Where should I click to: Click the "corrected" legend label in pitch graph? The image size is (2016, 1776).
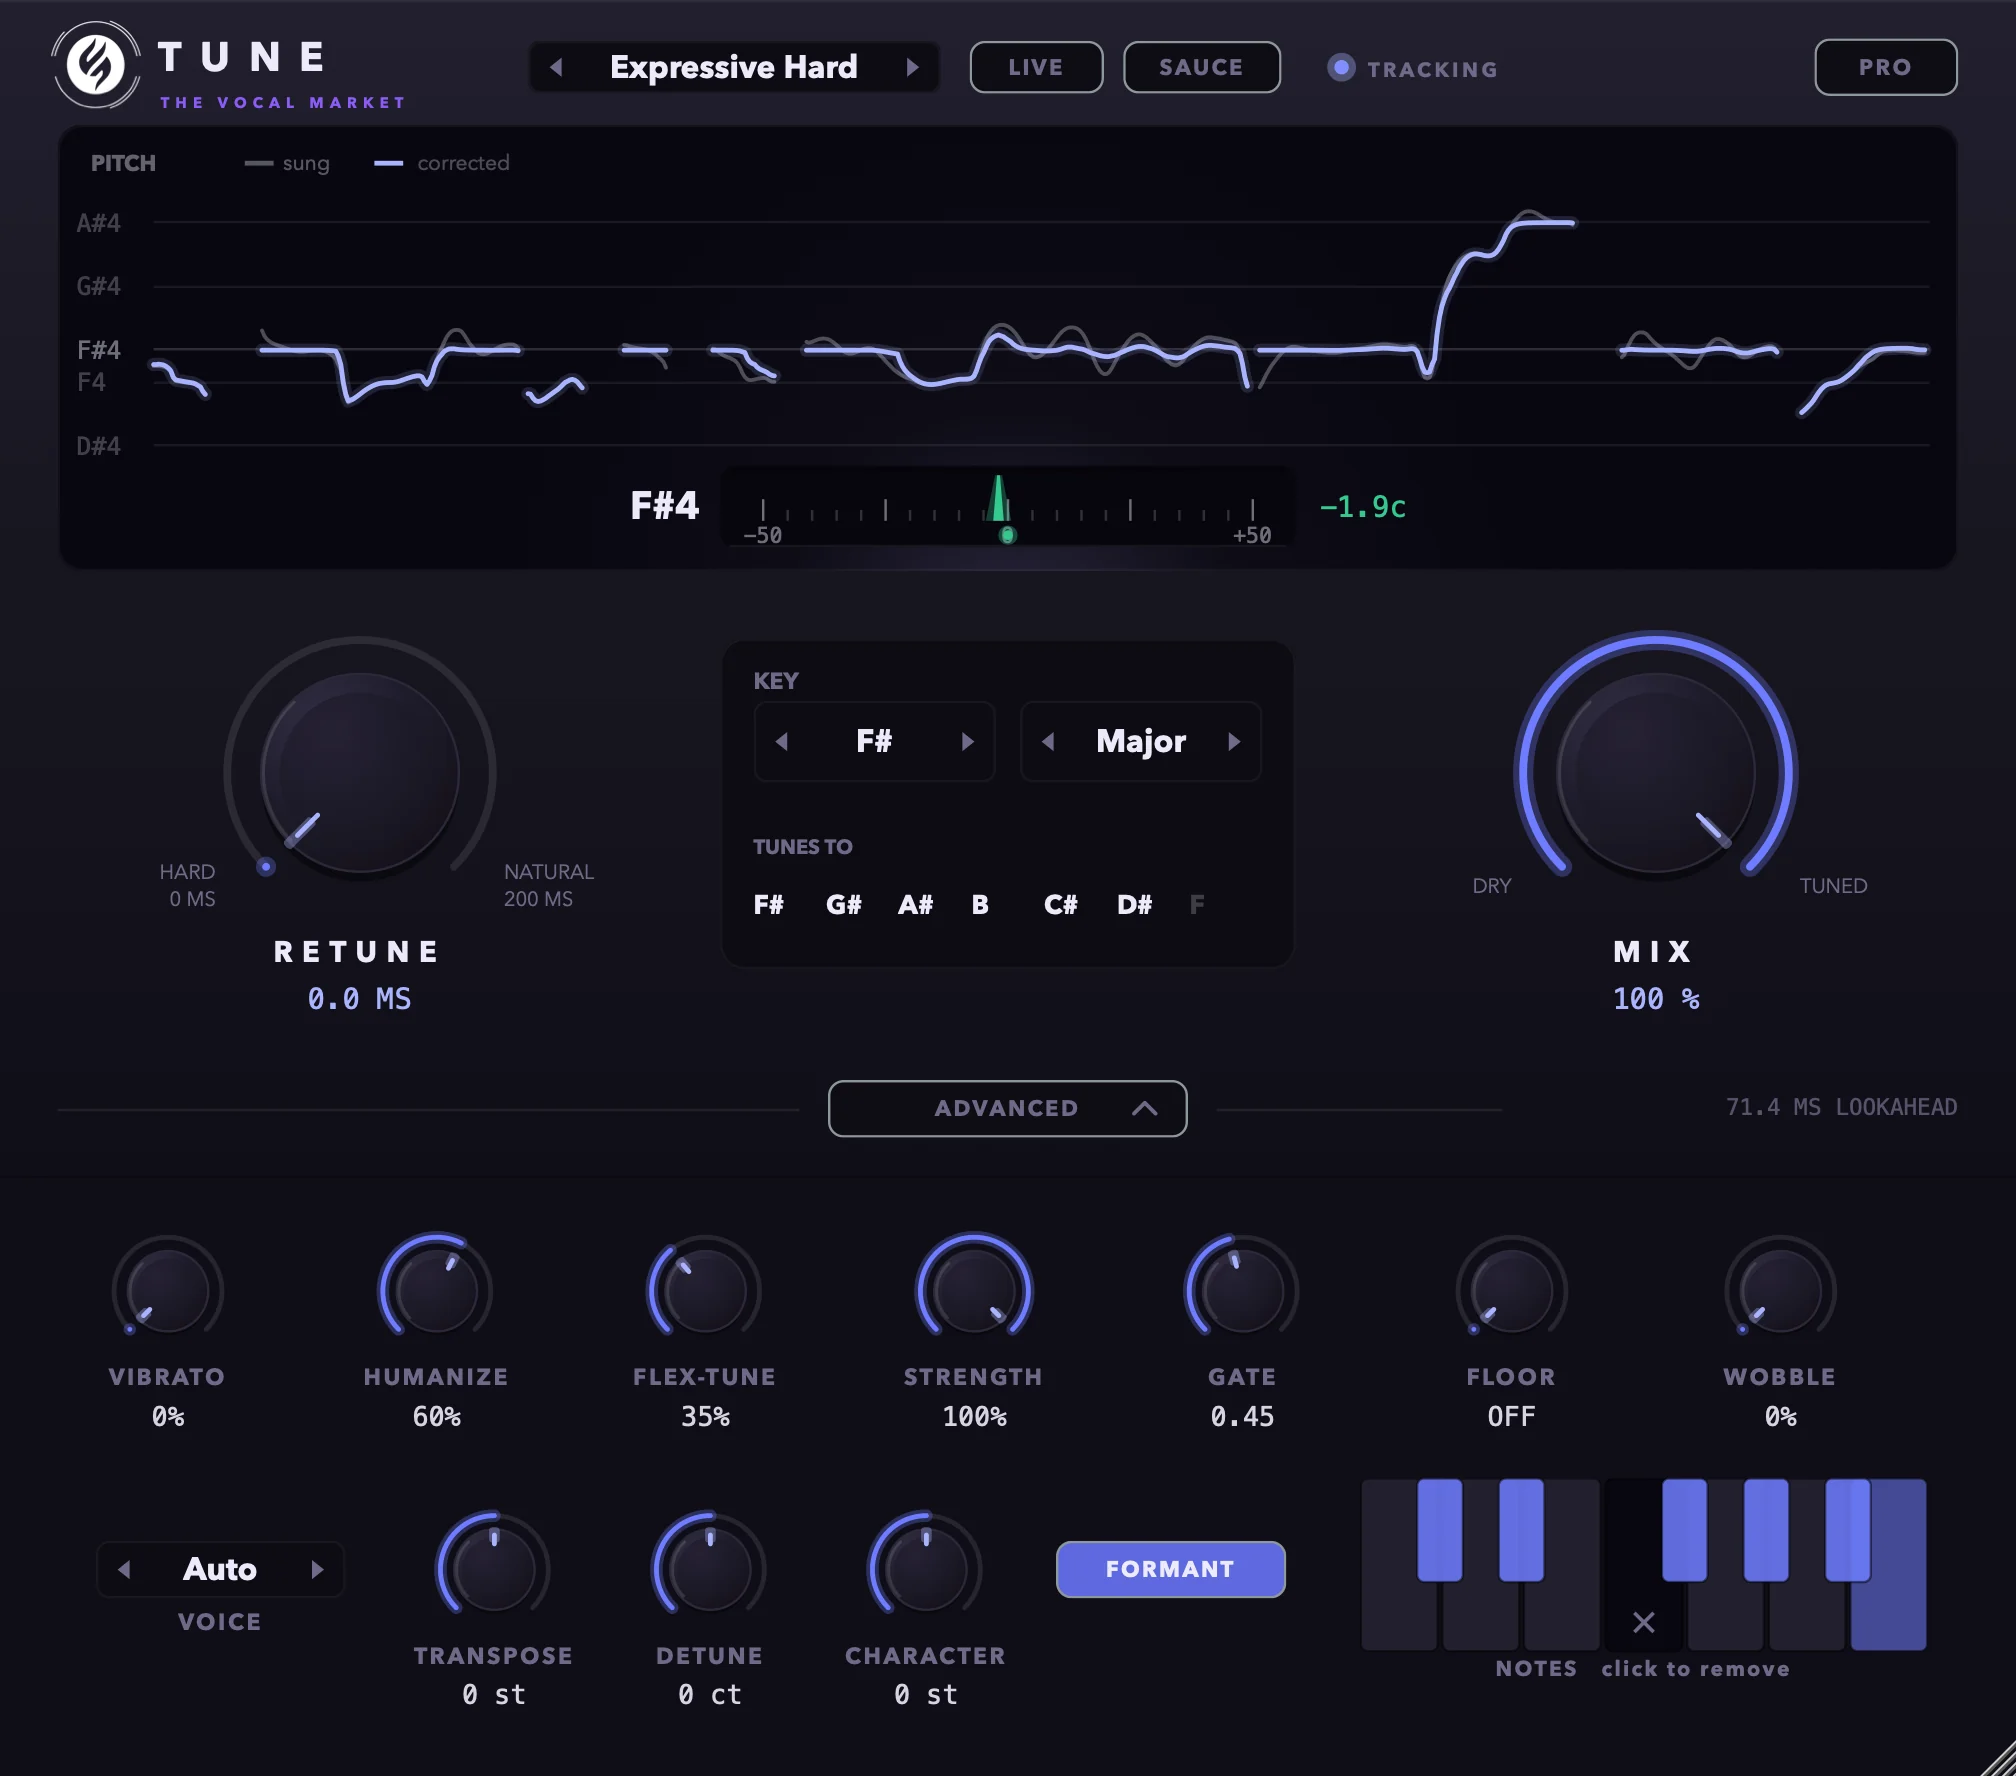[463, 163]
